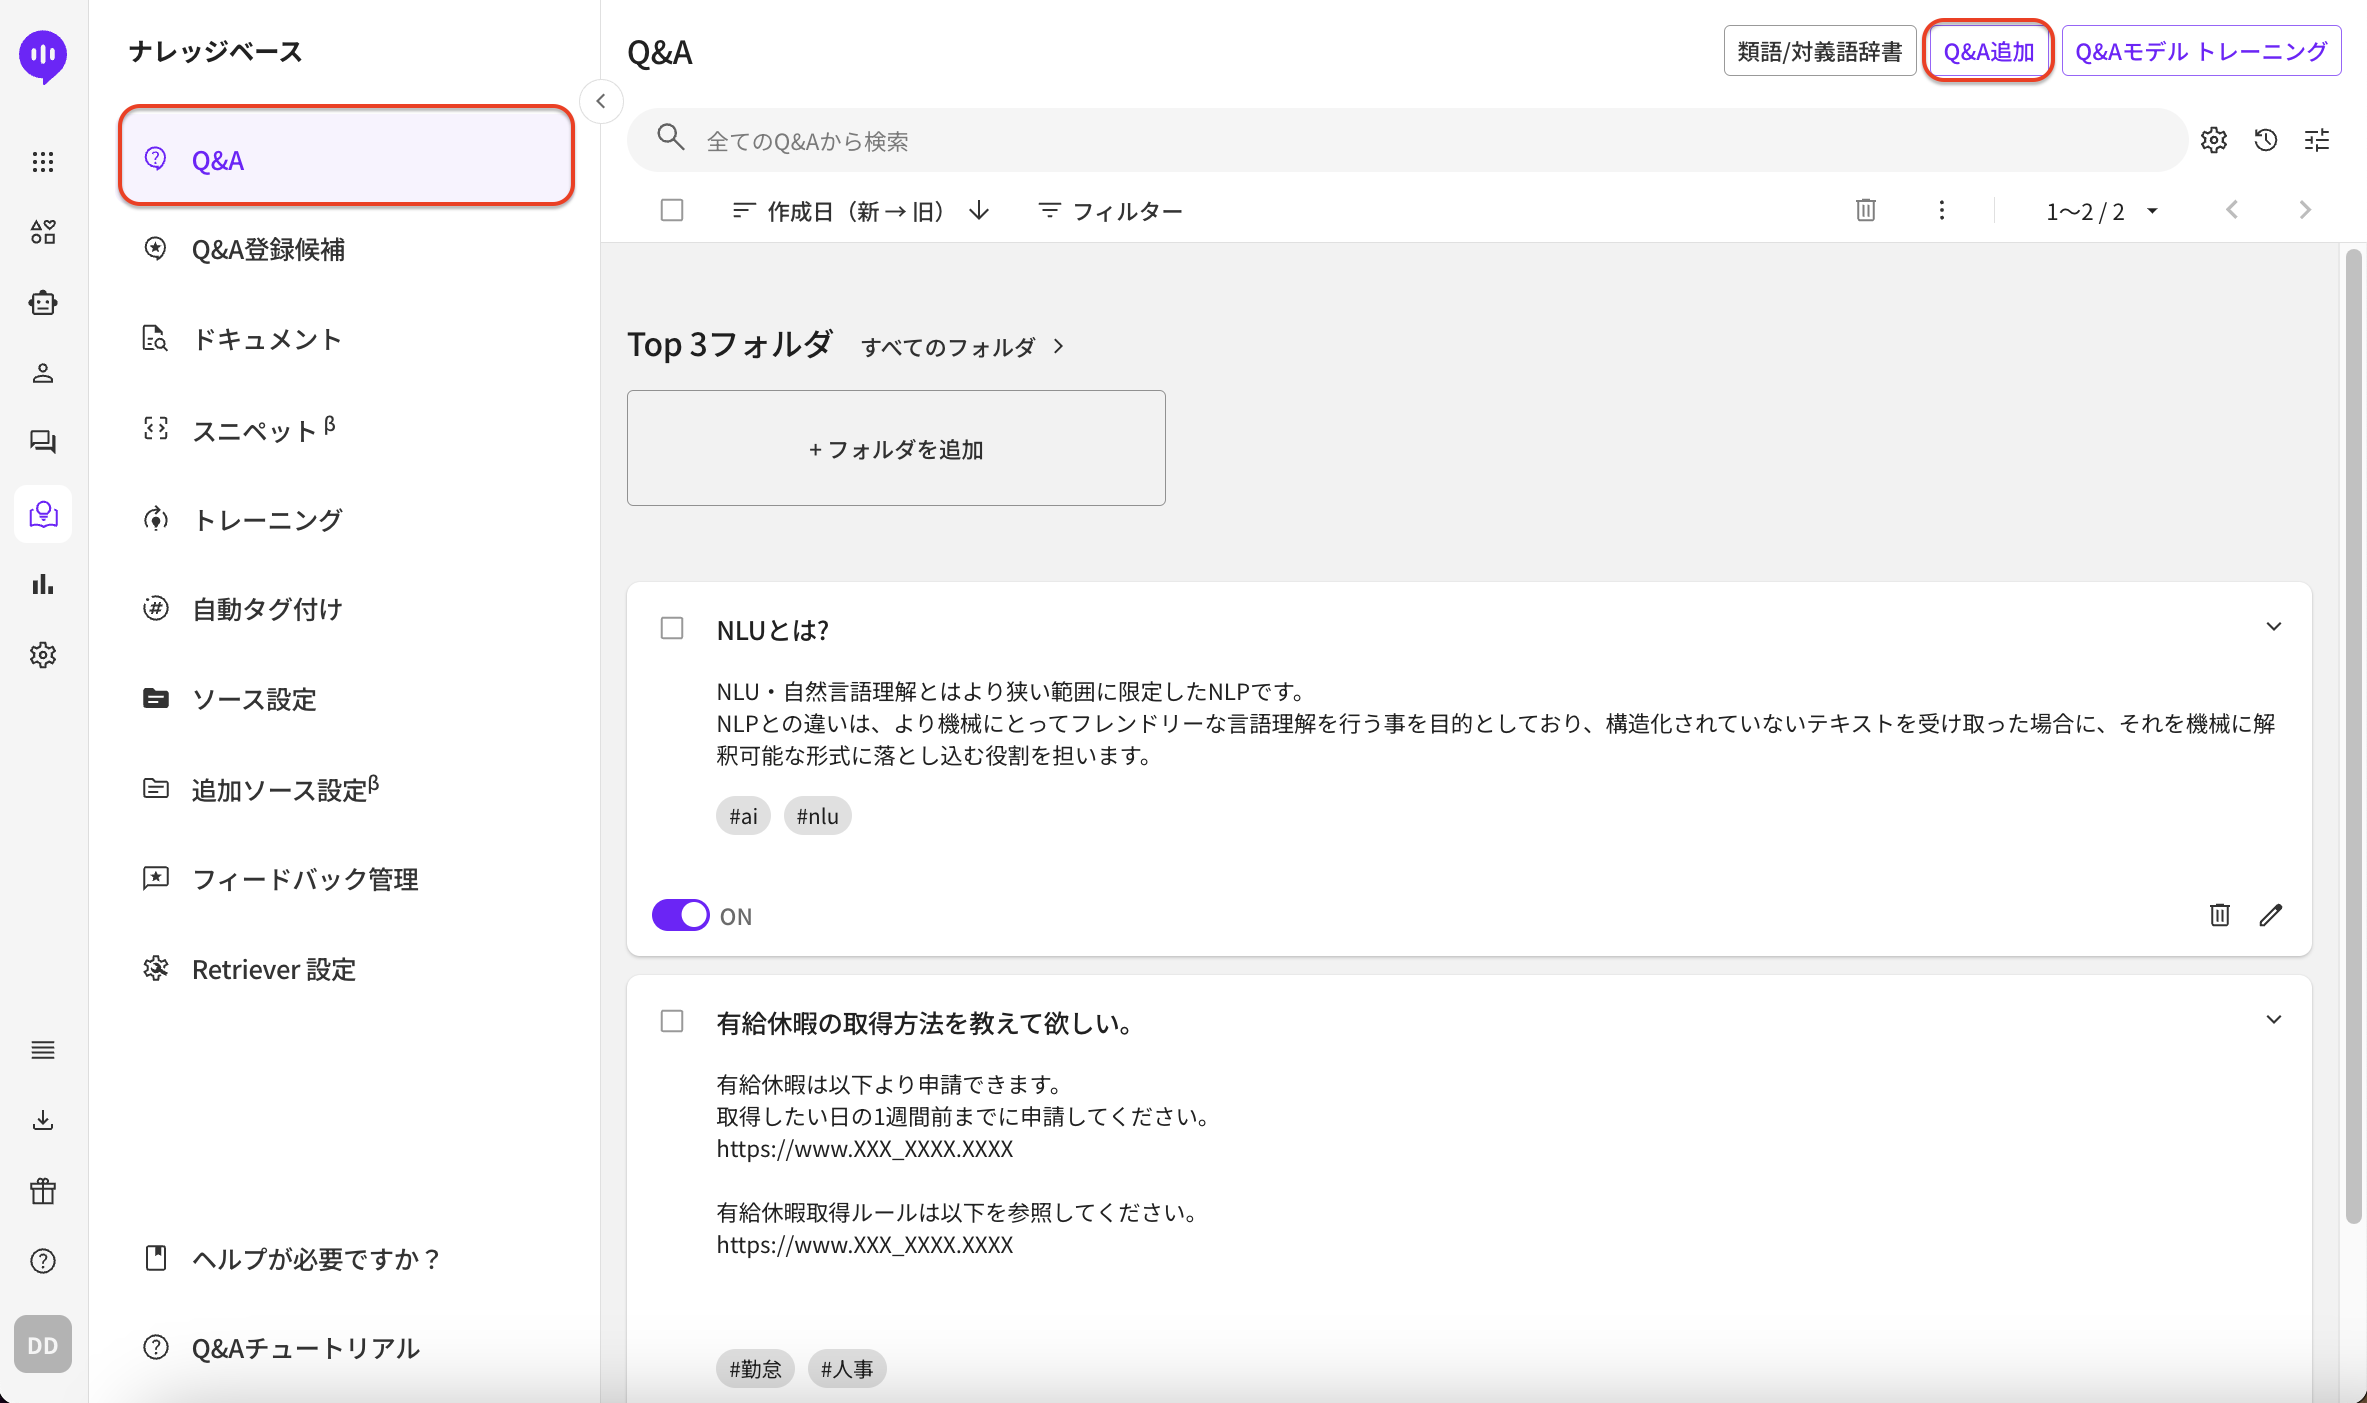
Task: Click the tune sliders icon at top right
Action: (2316, 140)
